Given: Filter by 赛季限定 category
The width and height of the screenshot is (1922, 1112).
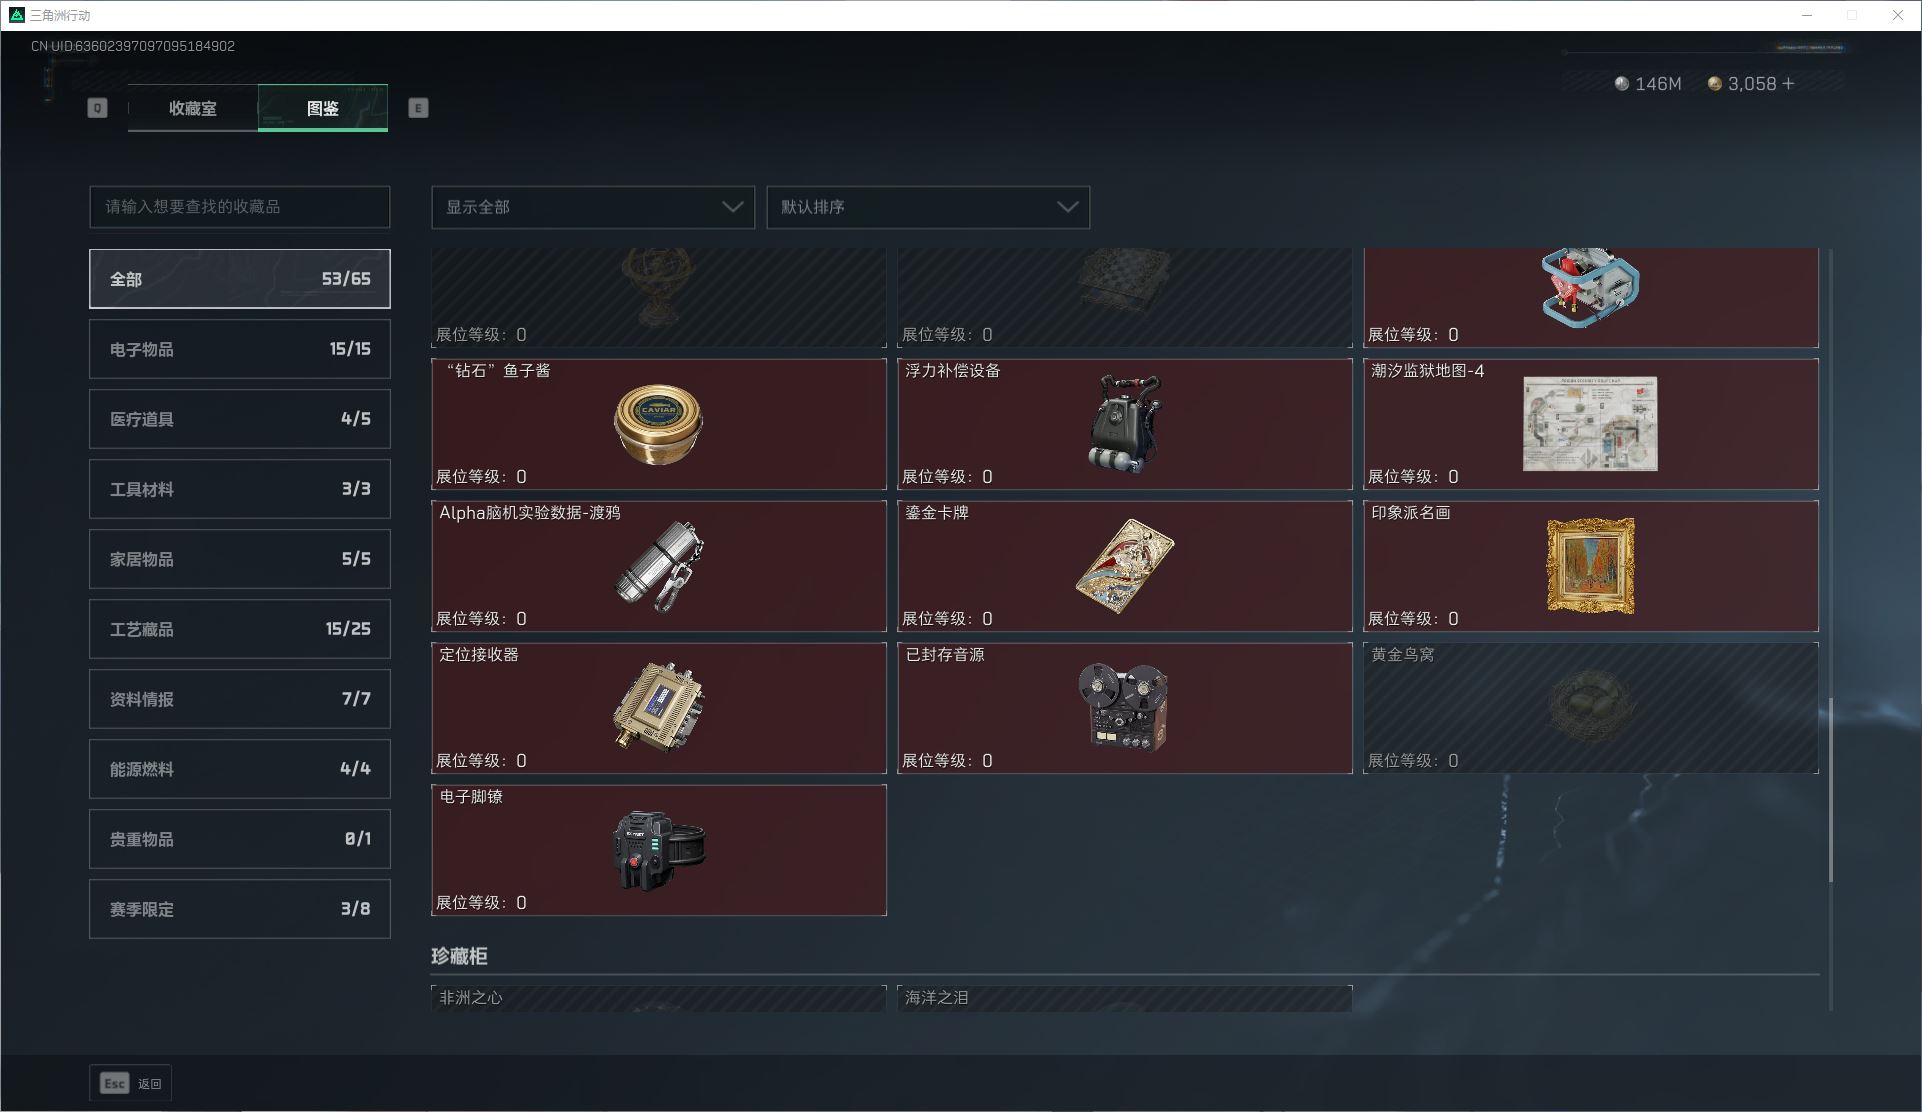Looking at the screenshot, I should pyautogui.click(x=240, y=909).
